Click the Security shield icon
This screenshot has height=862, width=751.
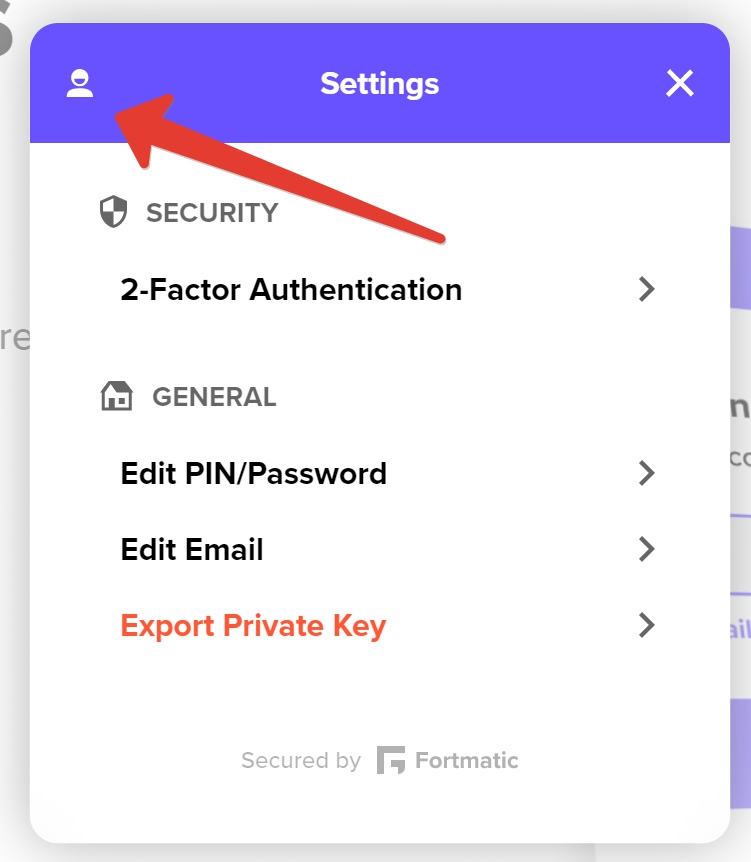(115, 212)
